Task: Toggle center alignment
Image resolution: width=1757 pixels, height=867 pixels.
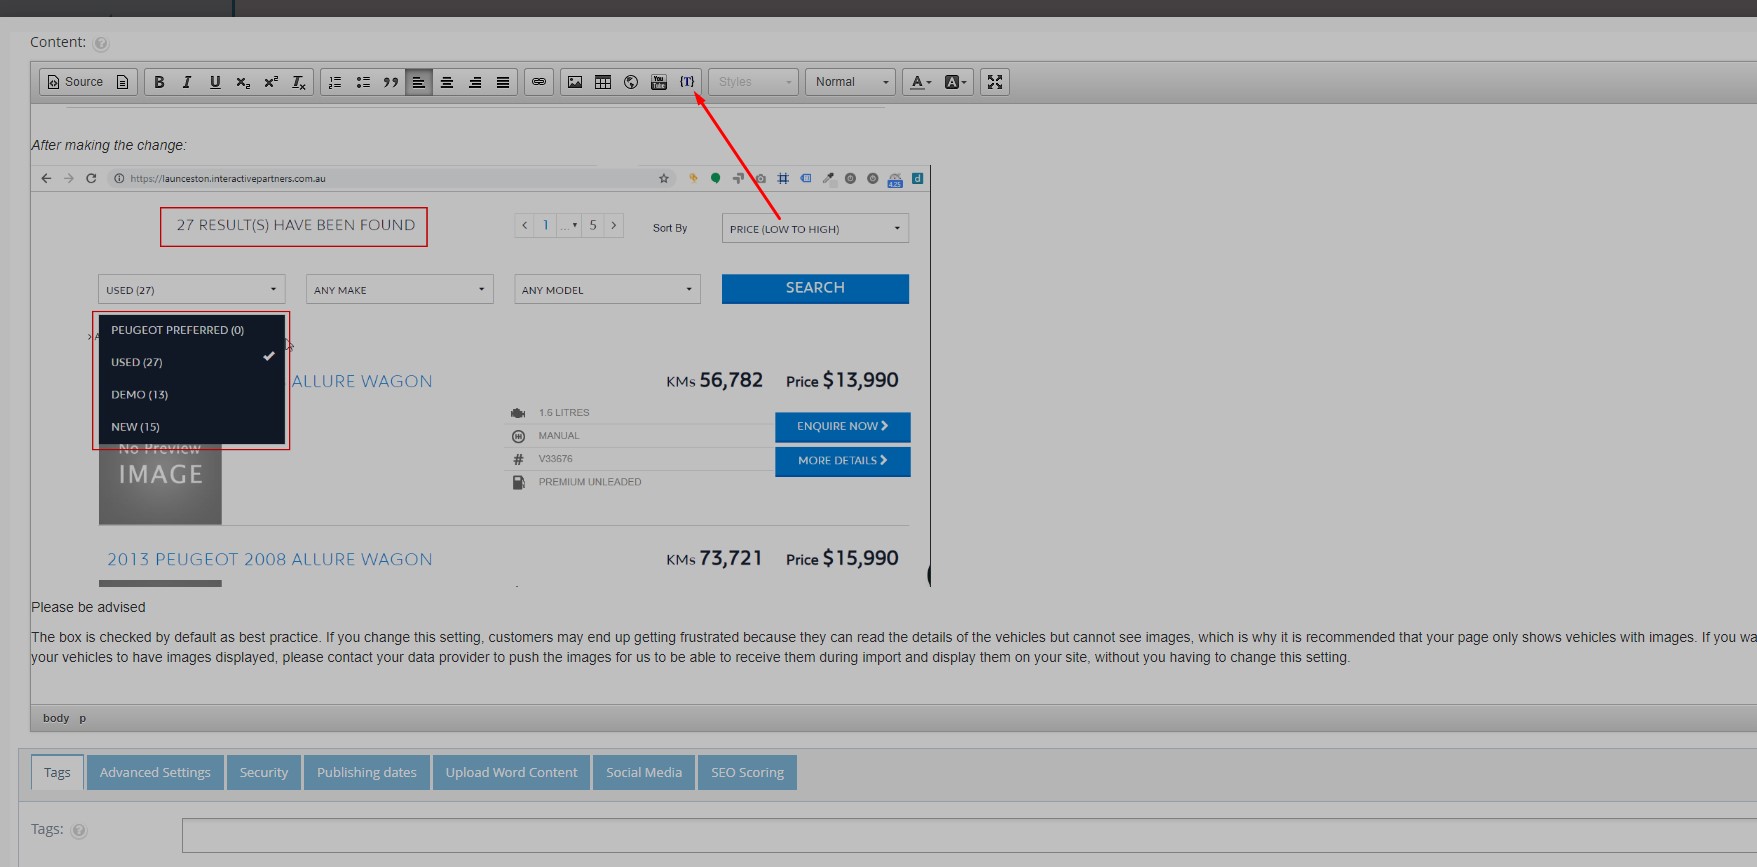Action: (x=447, y=82)
